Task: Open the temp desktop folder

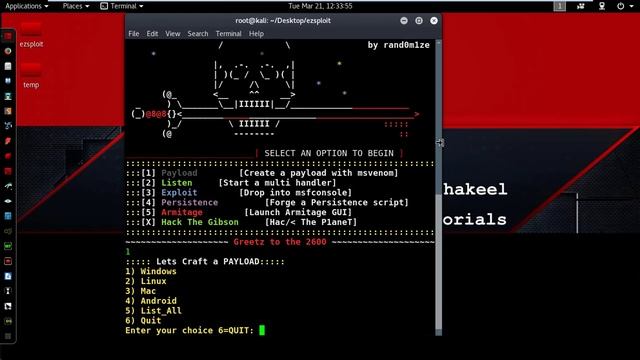Action: tap(31, 76)
